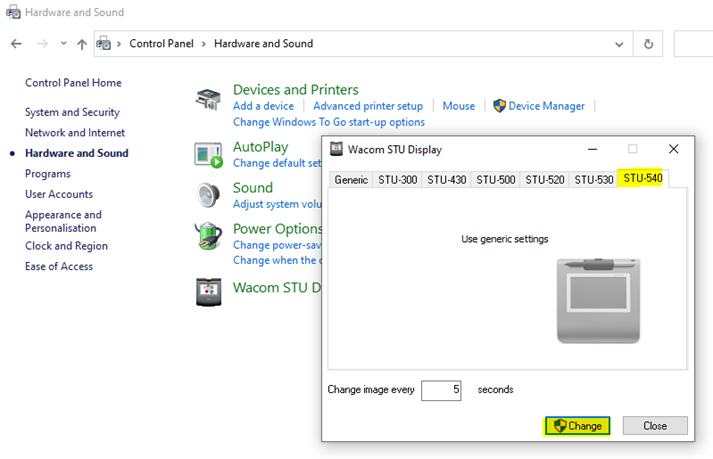Click the AutoPlay icon
Viewport: 713px width, 459px height.
(208, 155)
